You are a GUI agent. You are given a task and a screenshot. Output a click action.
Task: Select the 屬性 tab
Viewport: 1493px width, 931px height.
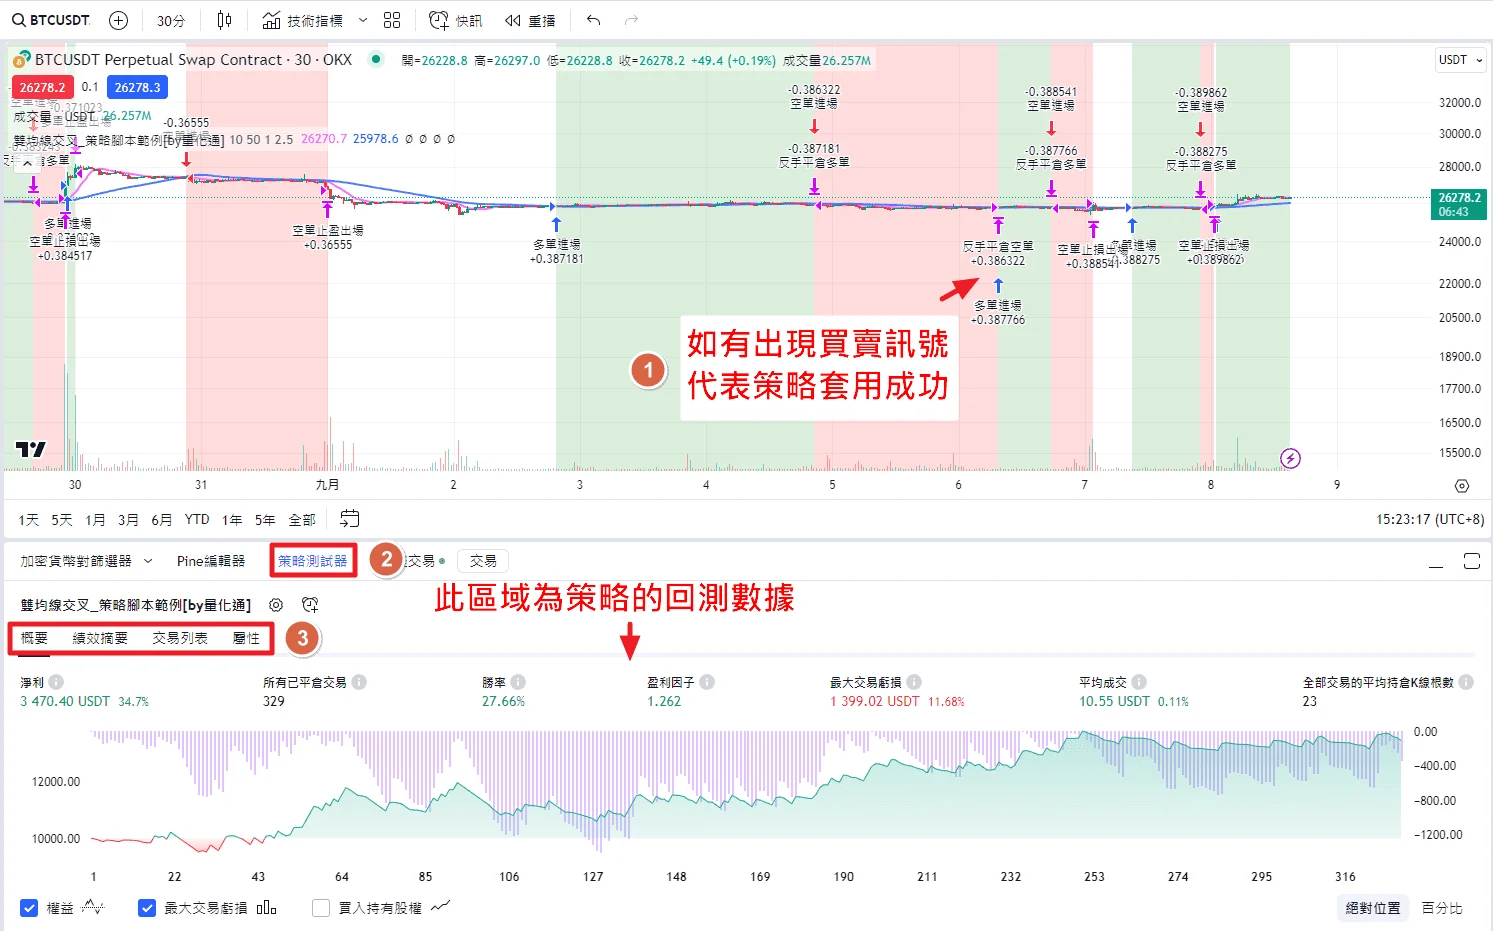246,638
